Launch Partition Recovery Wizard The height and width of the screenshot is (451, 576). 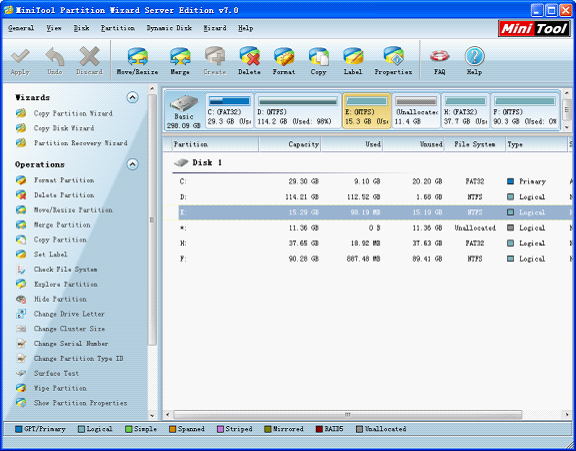pyautogui.click(x=81, y=143)
